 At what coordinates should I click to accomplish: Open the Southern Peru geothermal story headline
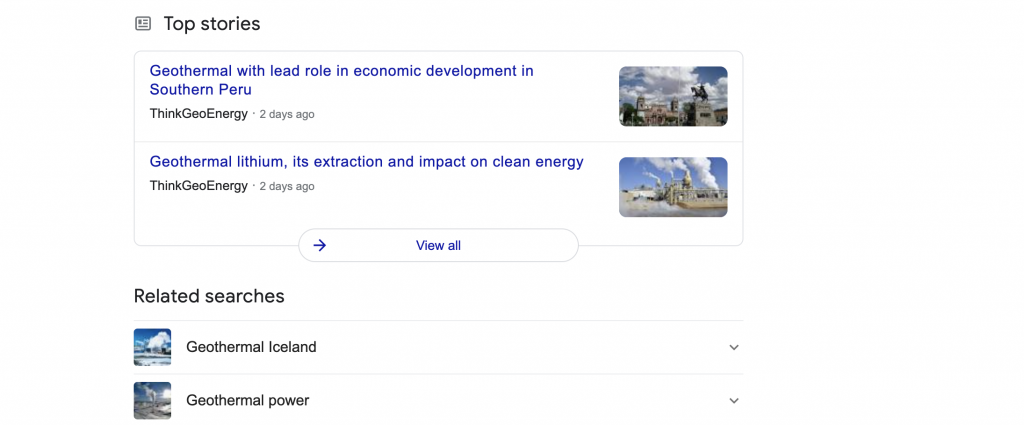pos(342,80)
